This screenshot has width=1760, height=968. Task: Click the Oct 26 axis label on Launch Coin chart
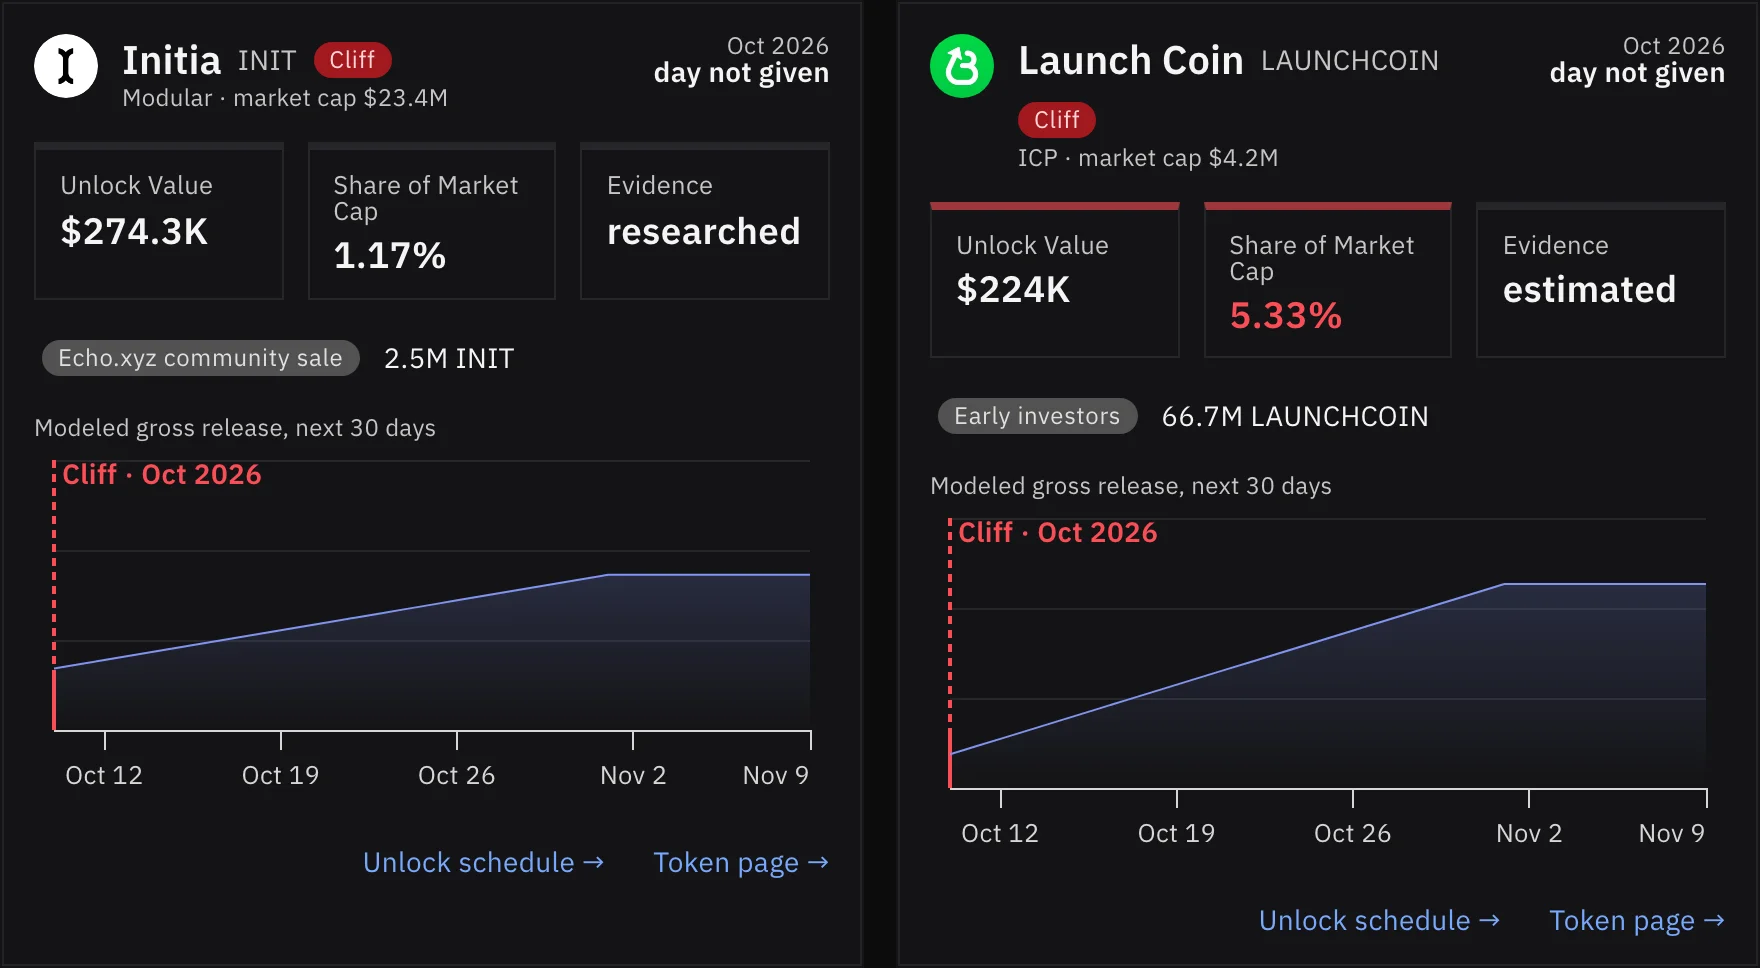click(x=1352, y=833)
